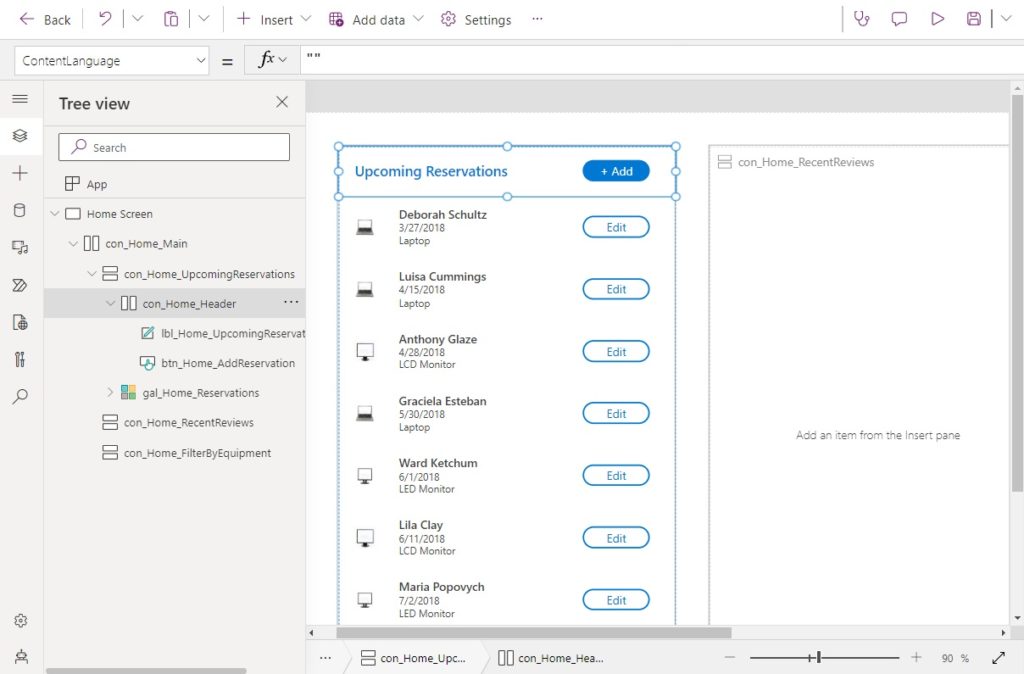Open the Search icon in left rail
1024x674 pixels.
tap(20, 395)
